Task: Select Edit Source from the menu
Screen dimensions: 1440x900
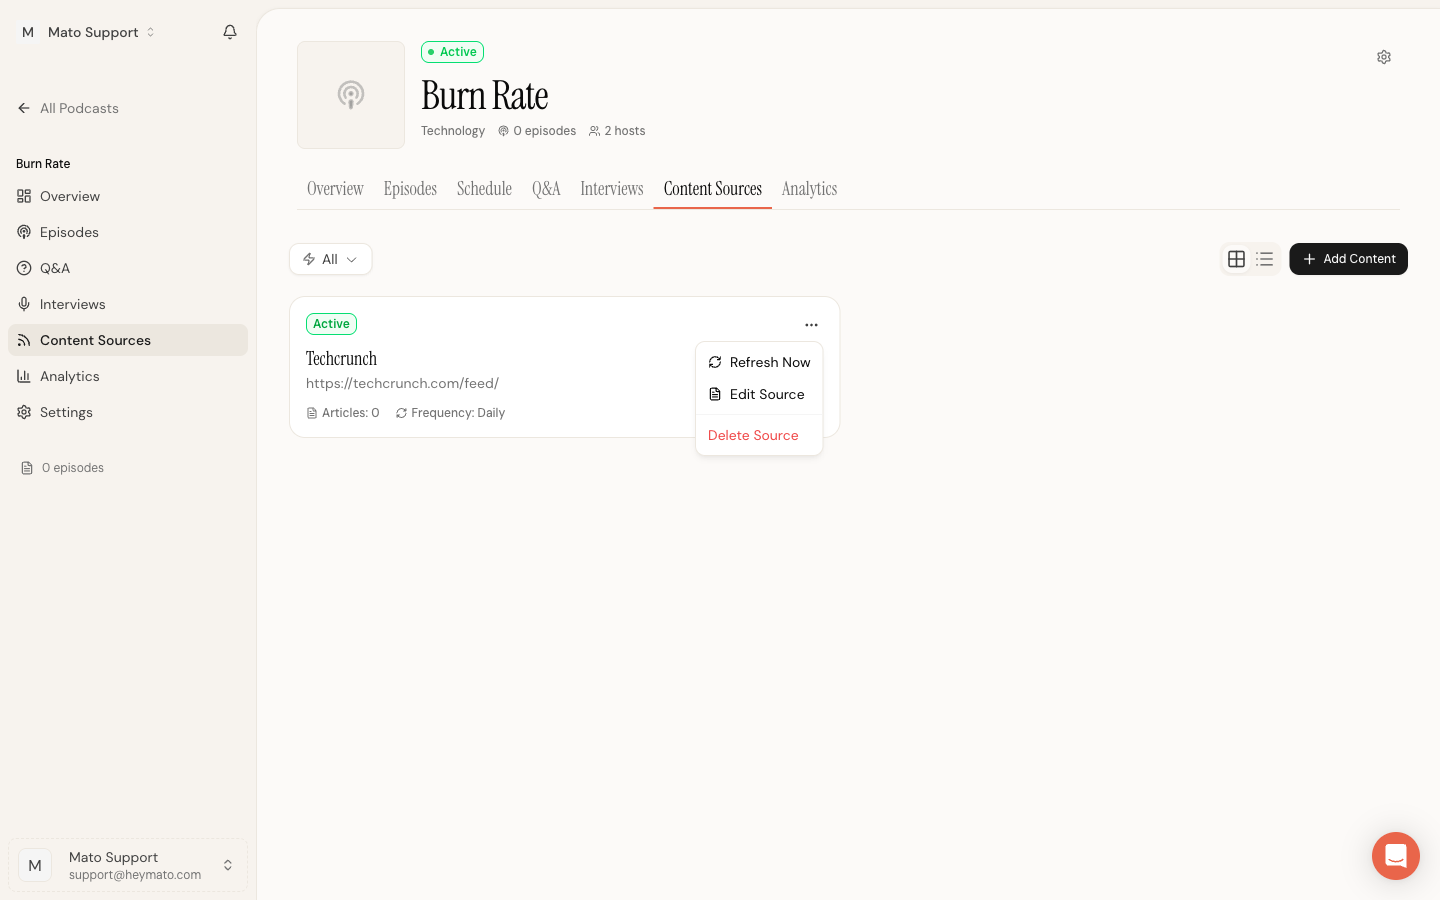Action: tap(759, 394)
